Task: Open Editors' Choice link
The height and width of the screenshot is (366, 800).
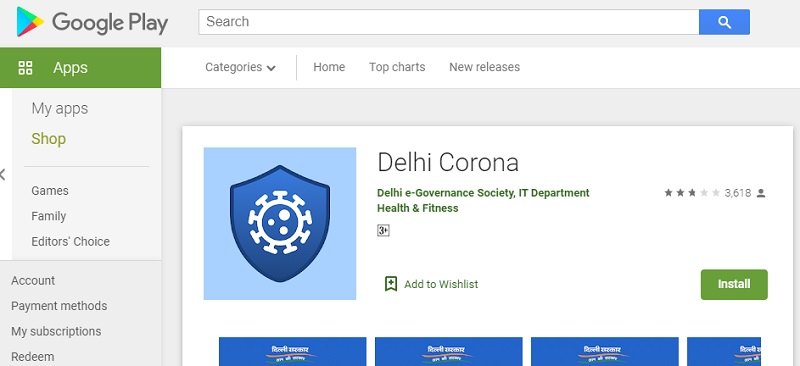Action: pos(70,241)
